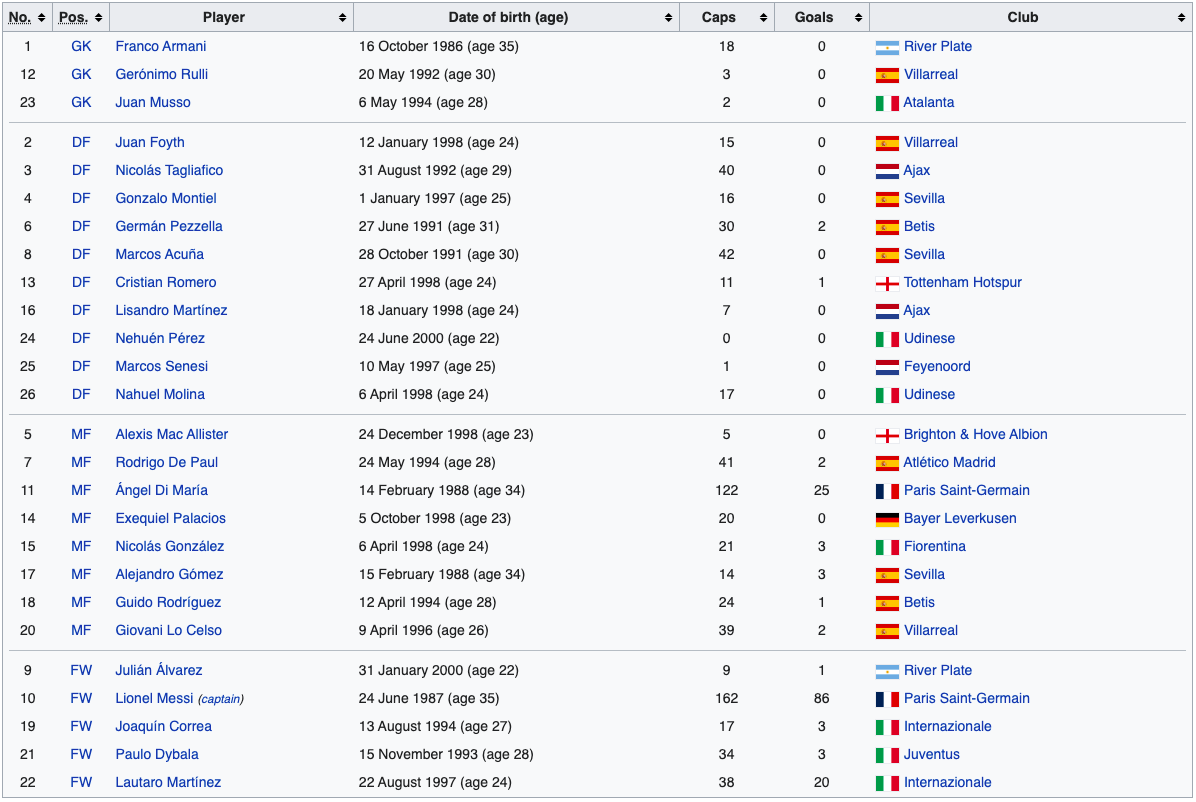Click the FW position link for Julián Álvarez
This screenshot has height=802, width=1196.
(x=81, y=670)
